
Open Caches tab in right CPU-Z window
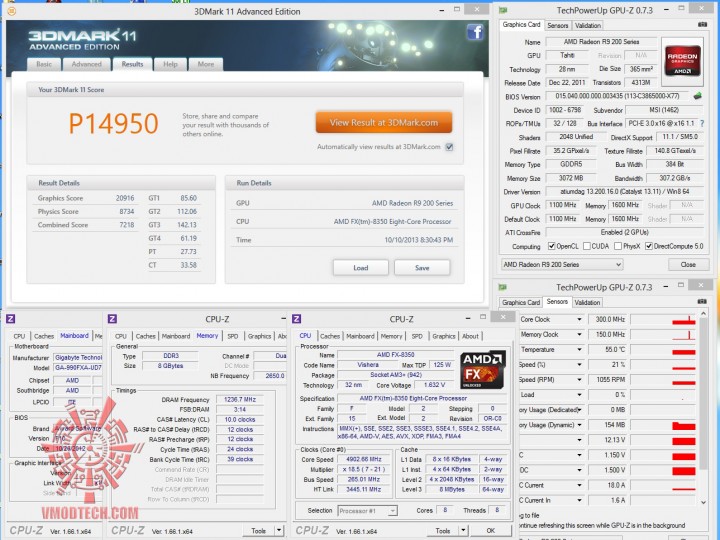pos(330,336)
